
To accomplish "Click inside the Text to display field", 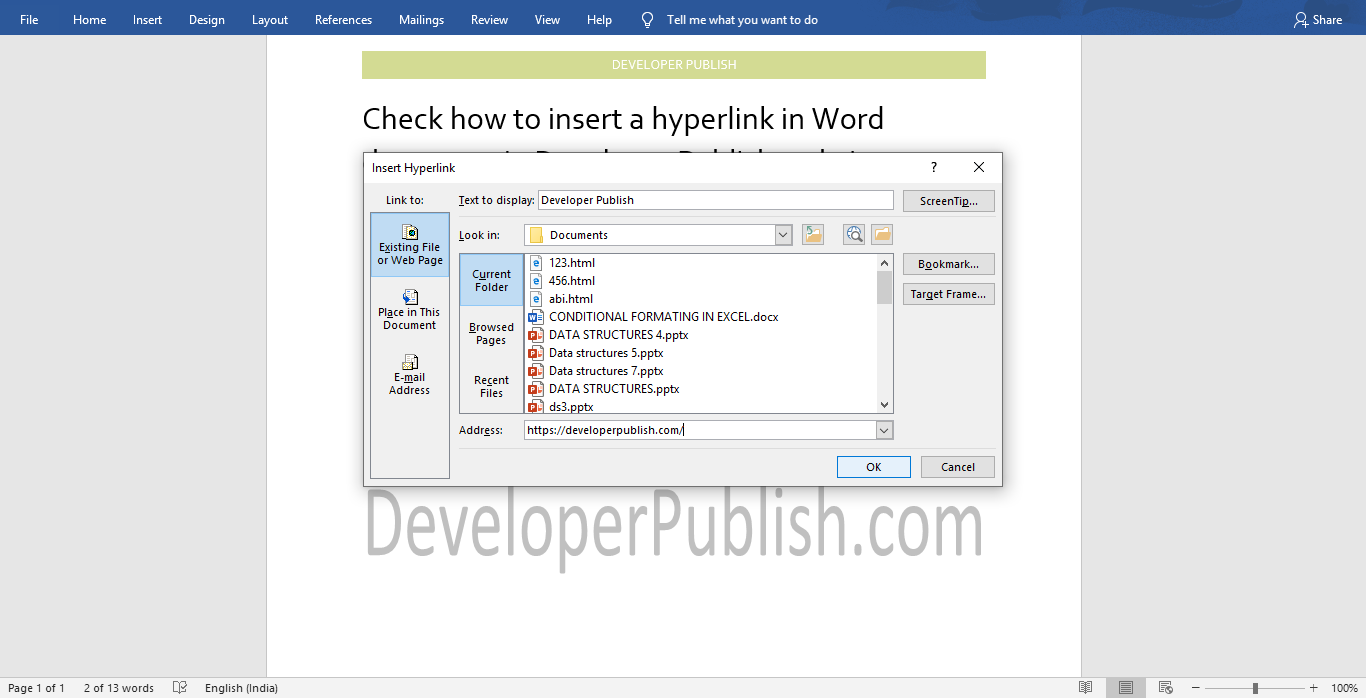I will tap(715, 199).
